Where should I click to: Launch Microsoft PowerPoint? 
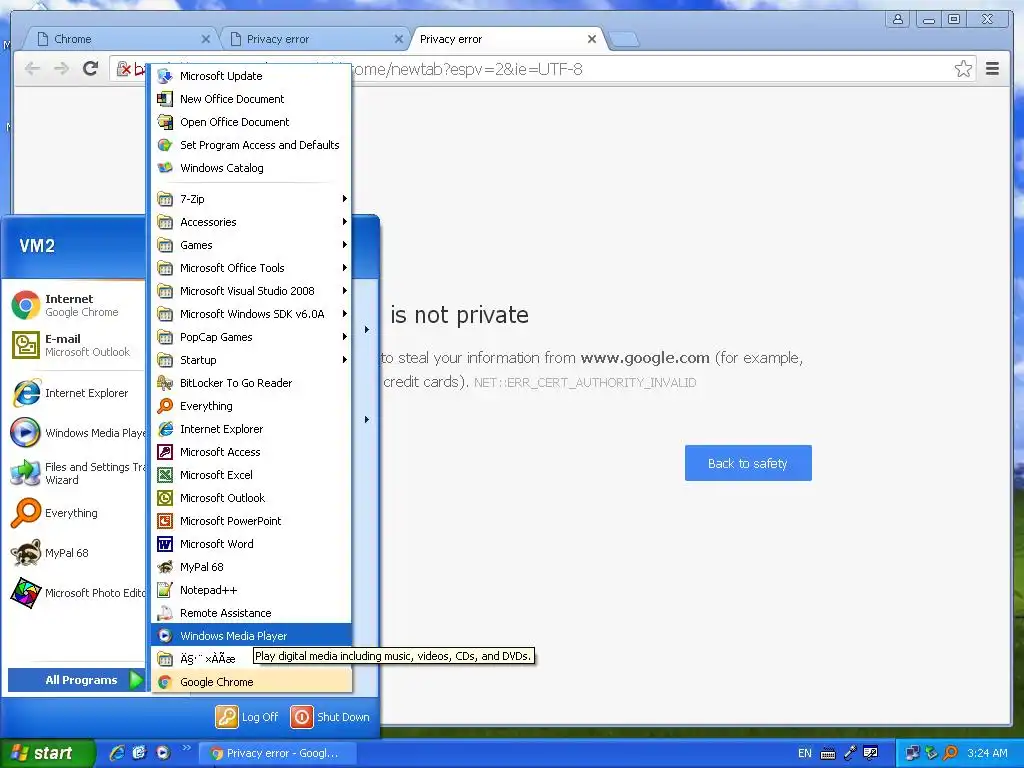(251, 520)
